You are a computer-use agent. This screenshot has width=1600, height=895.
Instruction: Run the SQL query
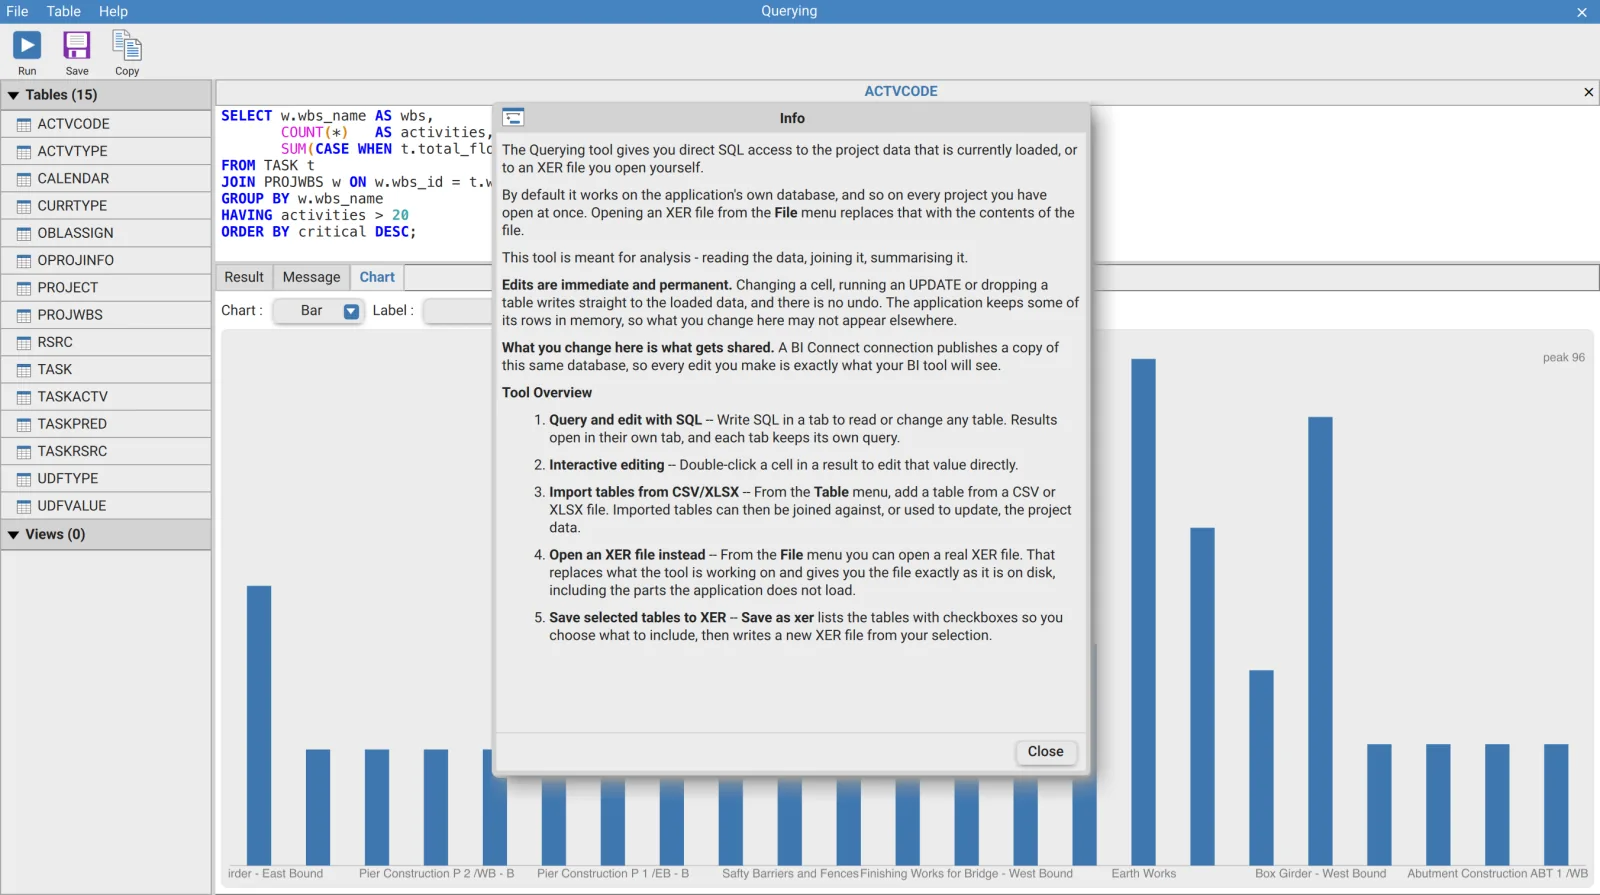click(27, 46)
